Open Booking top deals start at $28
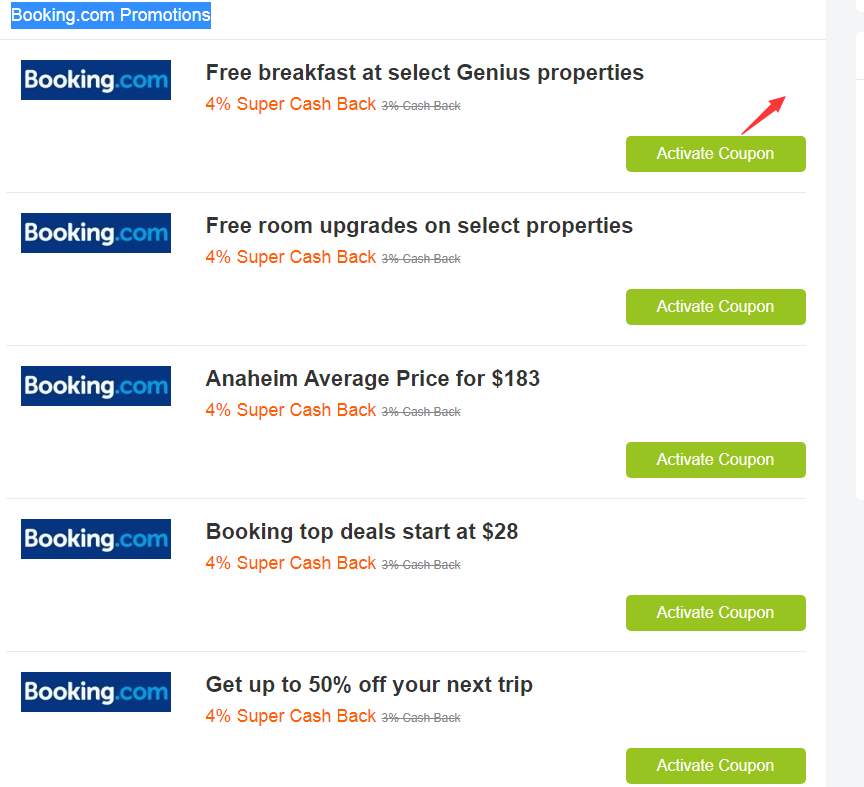 361,531
